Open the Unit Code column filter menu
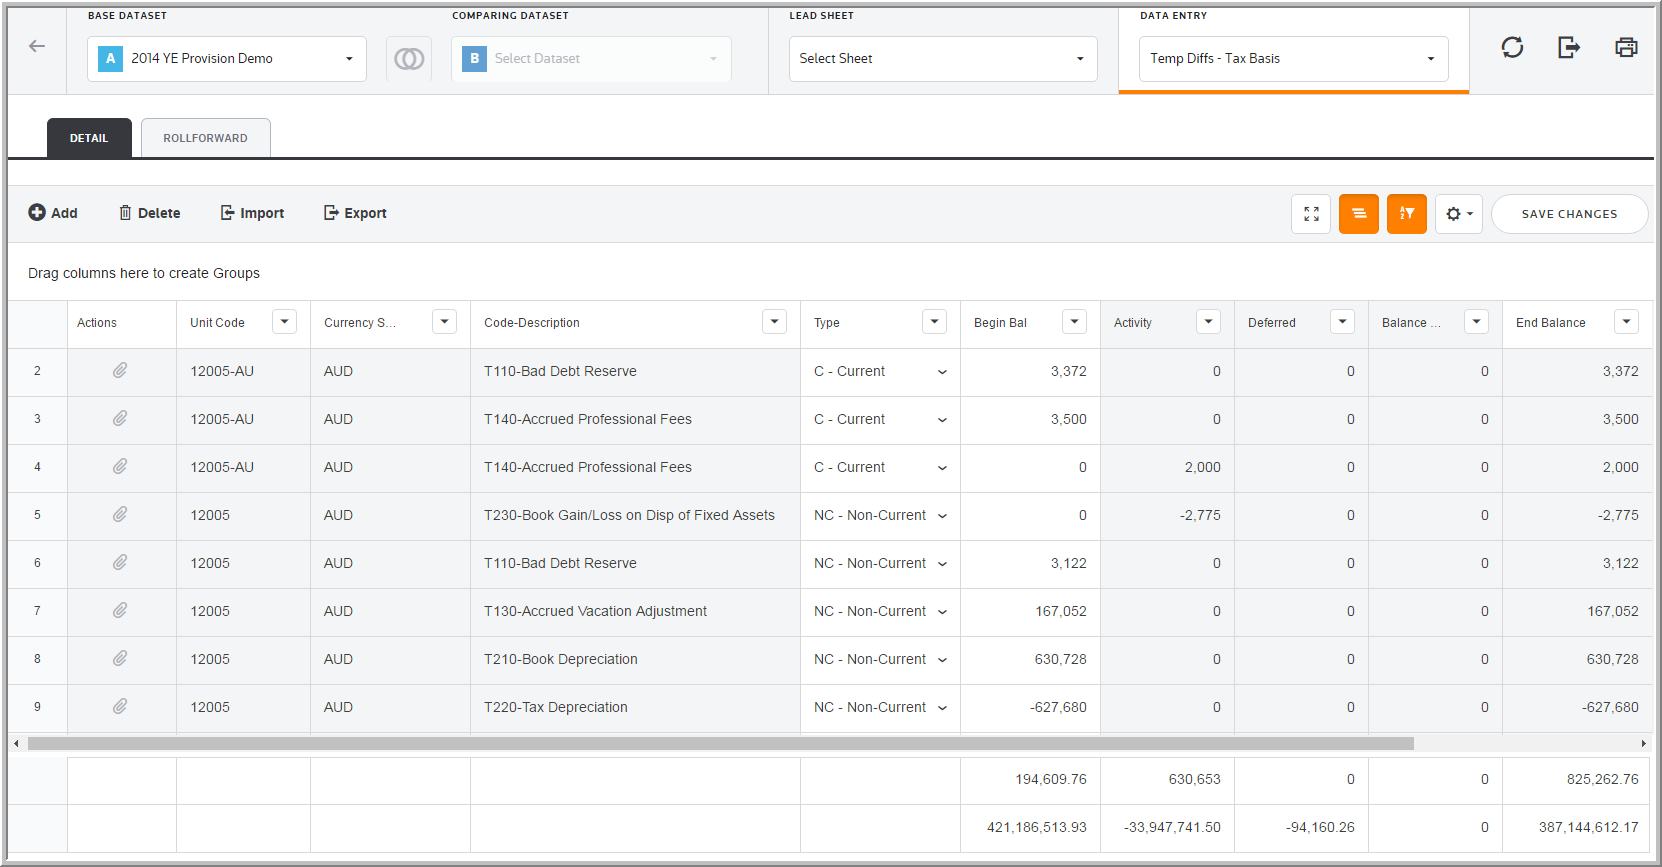 point(285,322)
